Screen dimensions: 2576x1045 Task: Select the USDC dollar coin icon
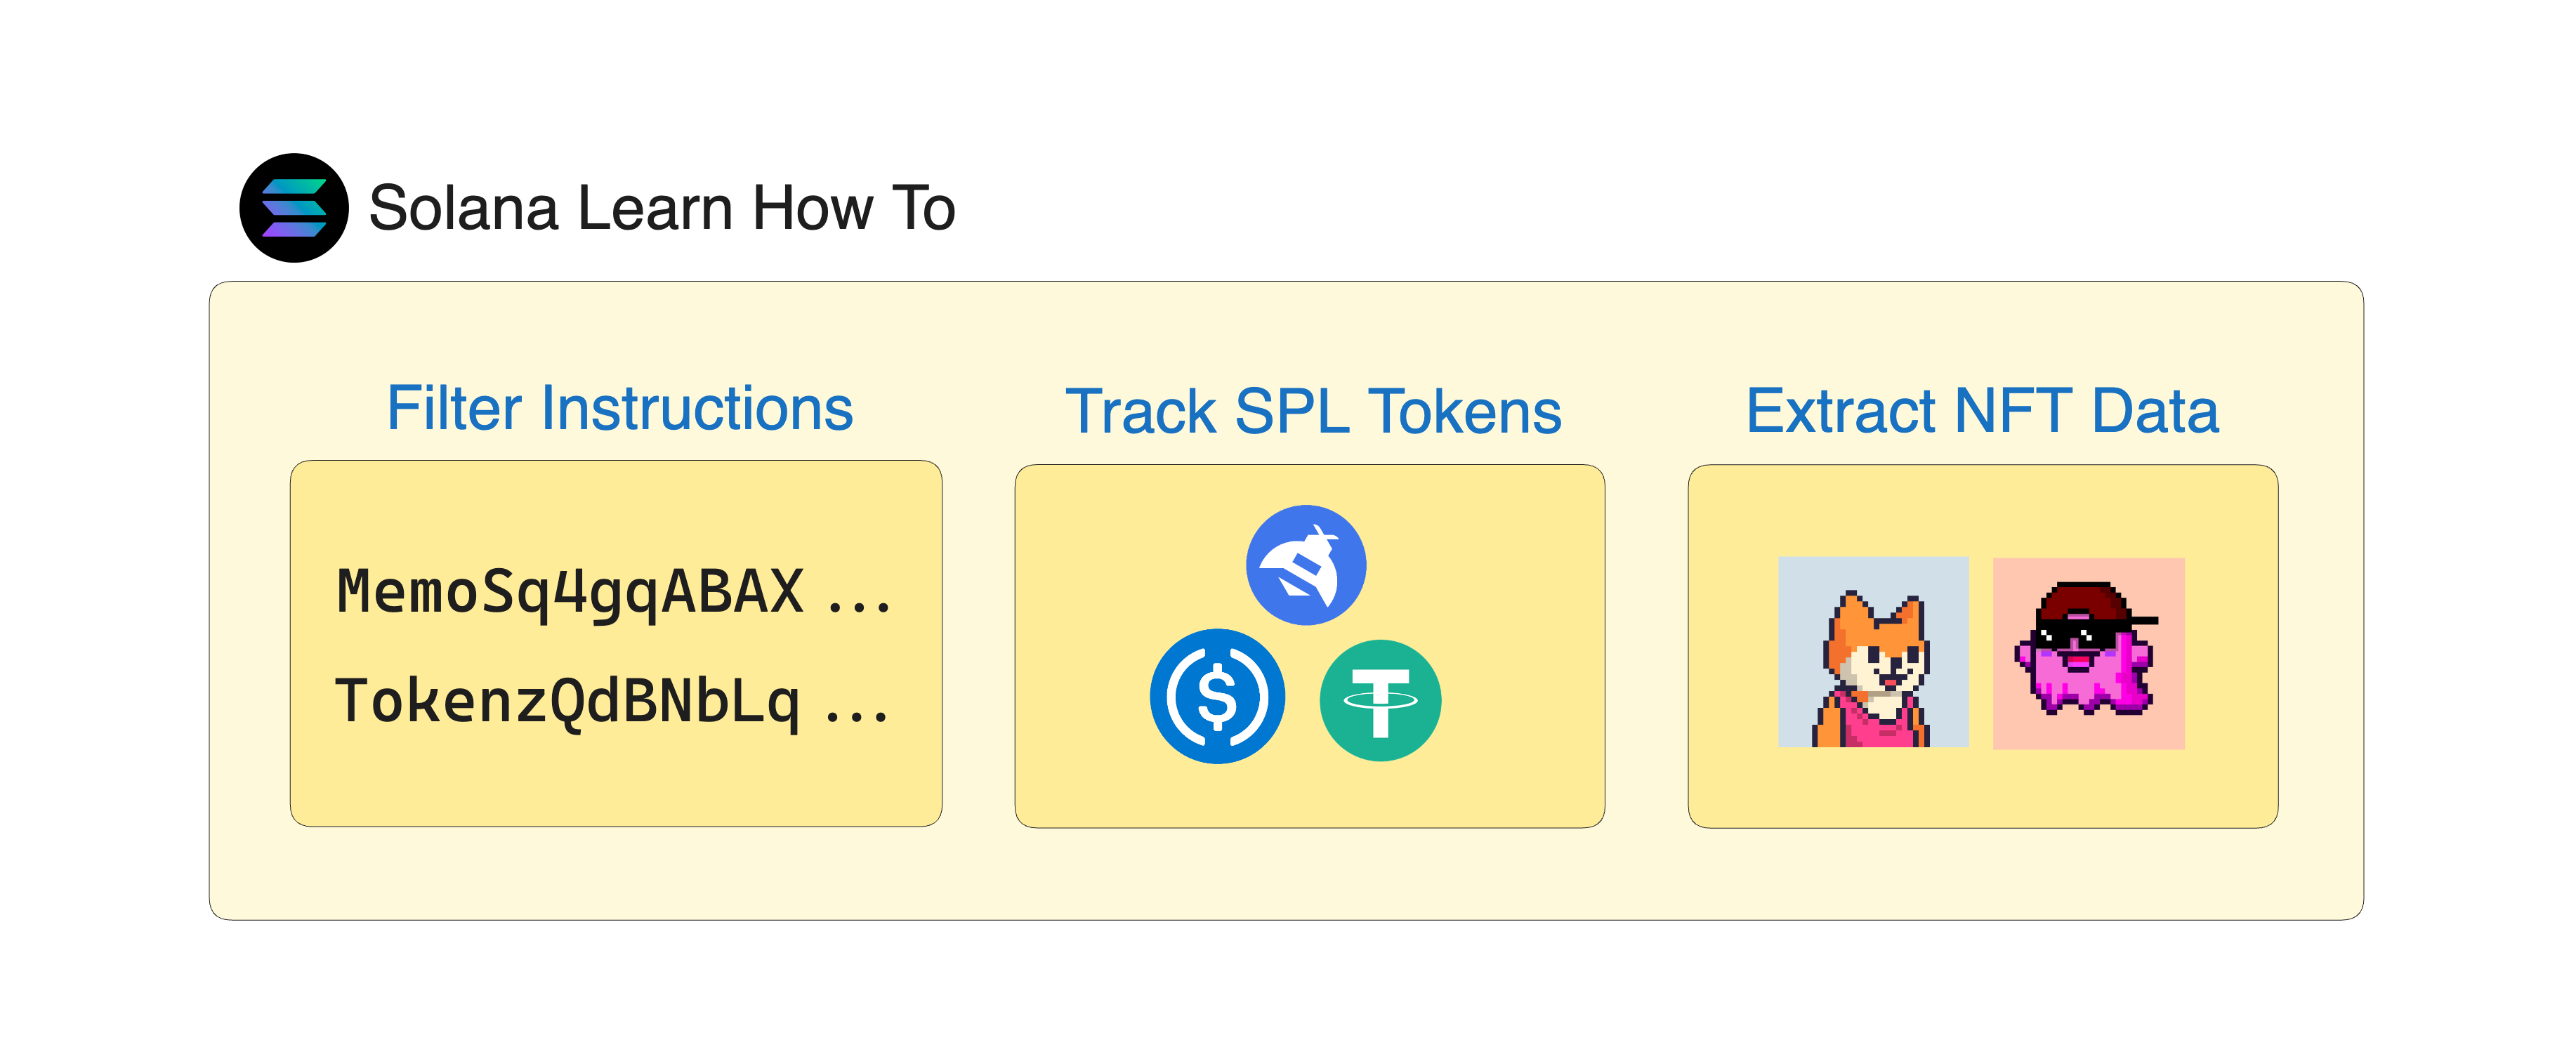1217,696
